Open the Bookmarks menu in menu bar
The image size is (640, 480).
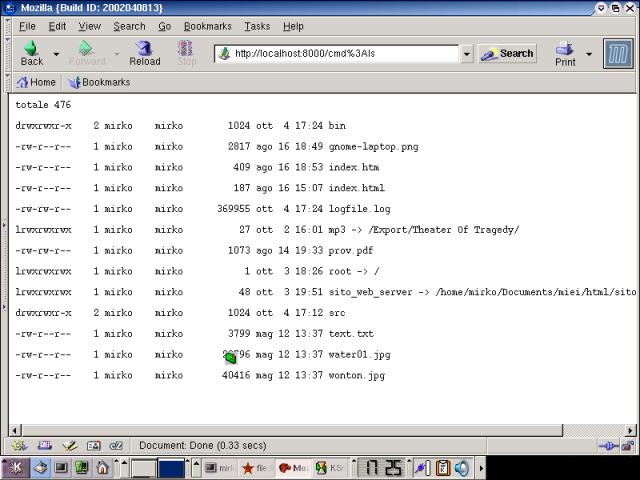[207, 26]
